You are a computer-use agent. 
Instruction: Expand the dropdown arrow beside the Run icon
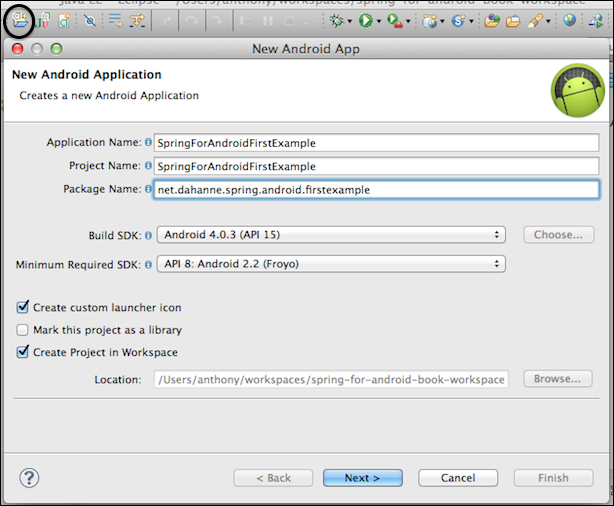tap(379, 21)
